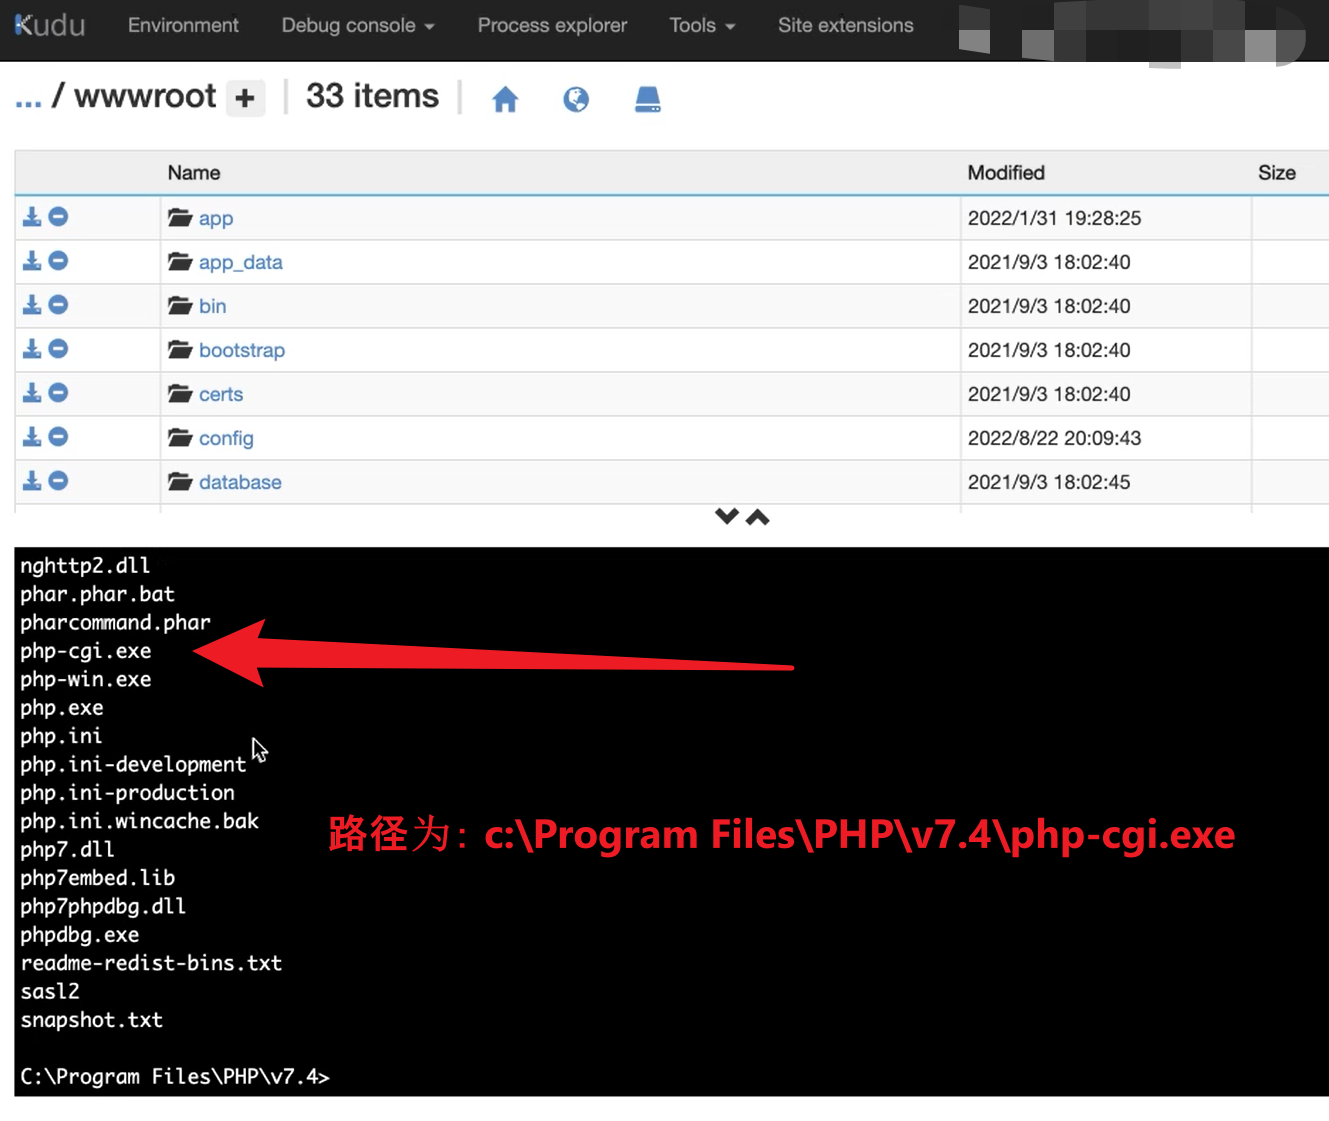Expand the Debug console dropdown
The width and height of the screenshot is (1329, 1121).
tap(357, 26)
